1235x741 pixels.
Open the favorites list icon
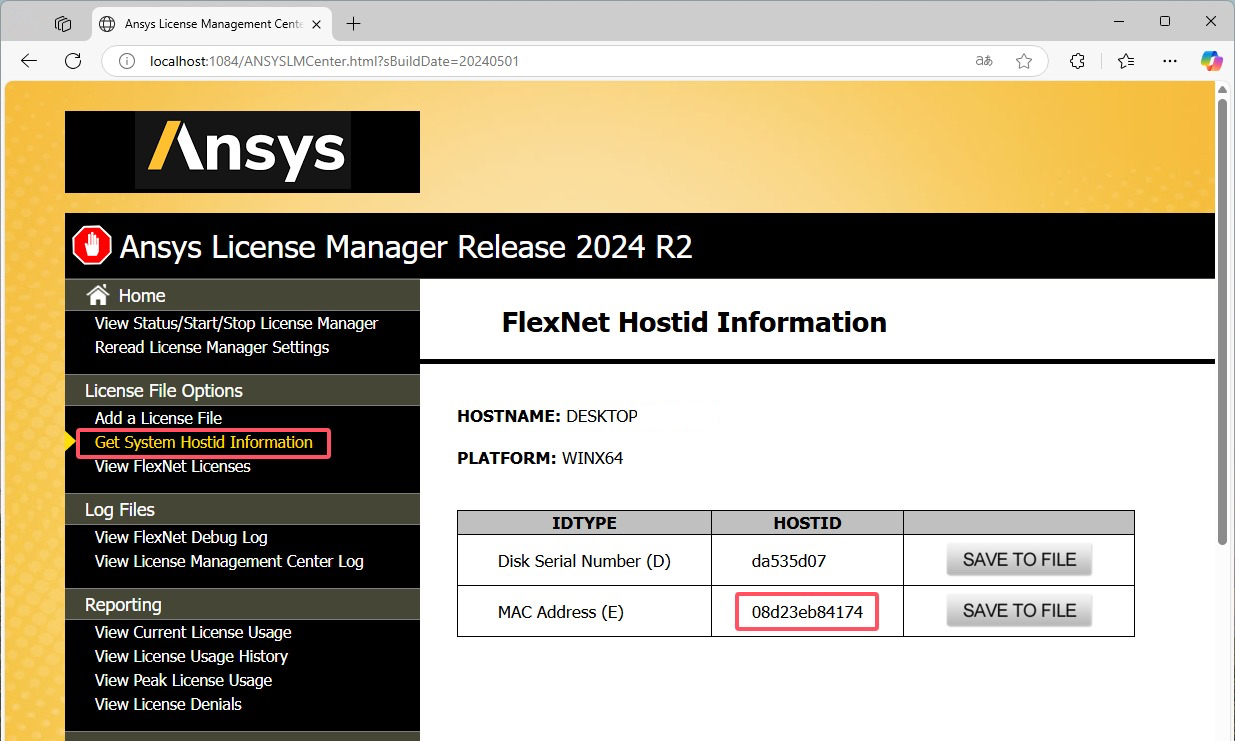[1126, 61]
